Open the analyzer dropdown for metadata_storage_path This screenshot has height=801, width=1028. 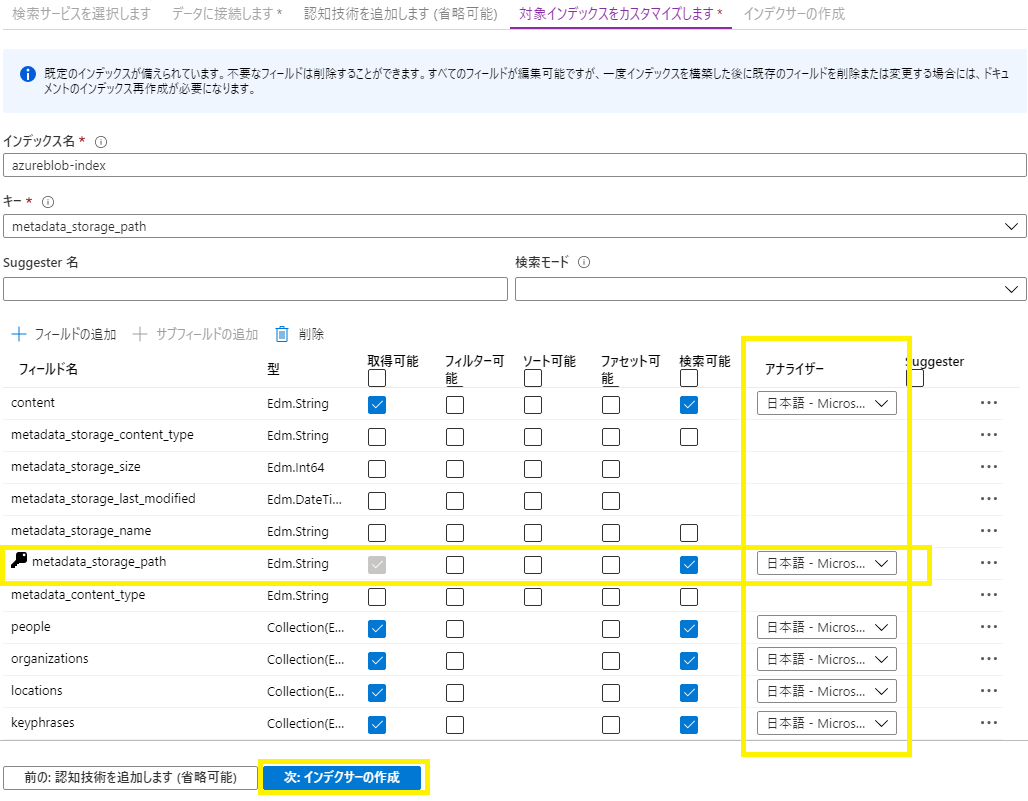pos(827,563)
